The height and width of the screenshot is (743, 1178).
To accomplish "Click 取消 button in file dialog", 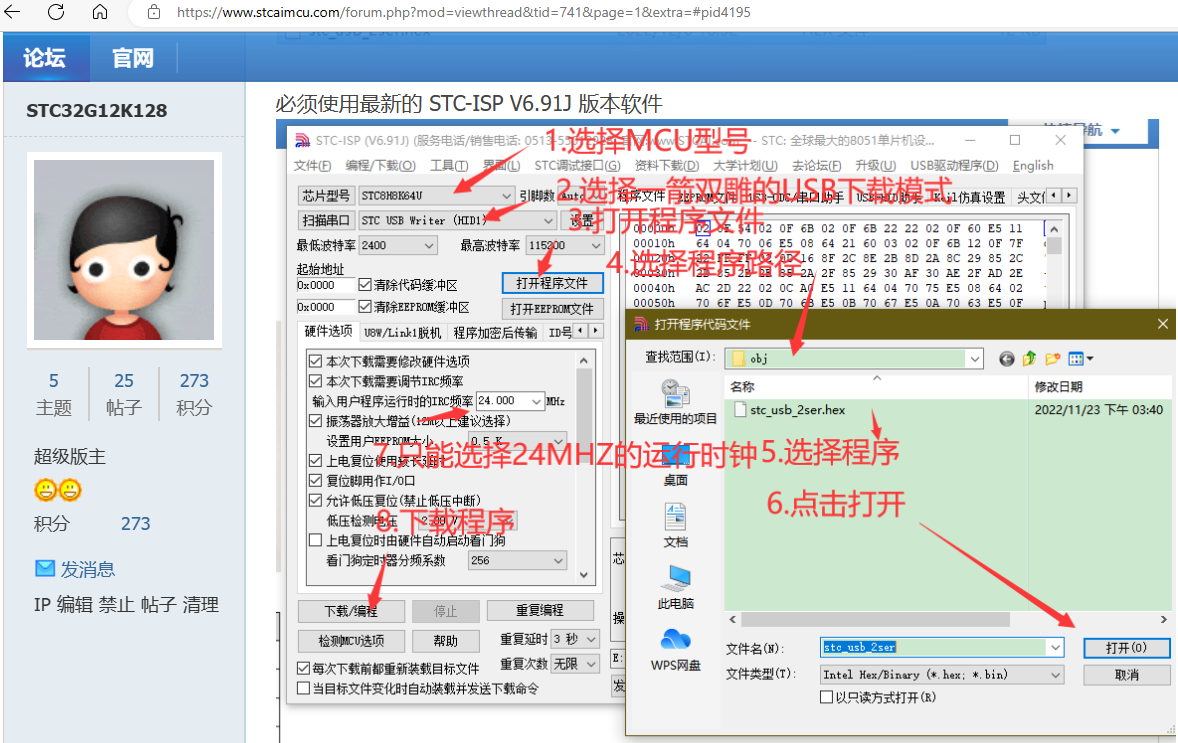I will 1126,675.
